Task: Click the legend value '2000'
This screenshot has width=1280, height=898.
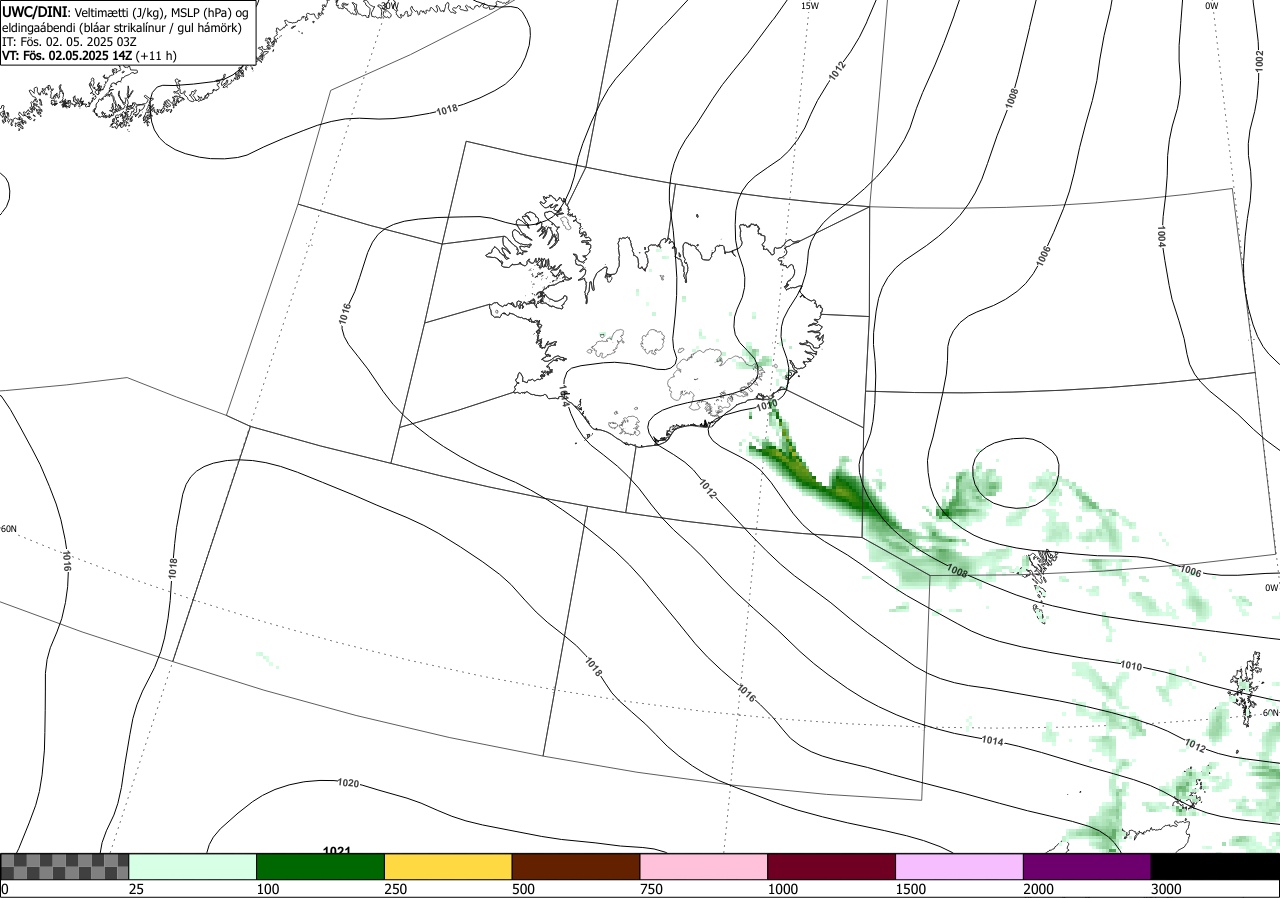Action: (x=1038, y=889)
